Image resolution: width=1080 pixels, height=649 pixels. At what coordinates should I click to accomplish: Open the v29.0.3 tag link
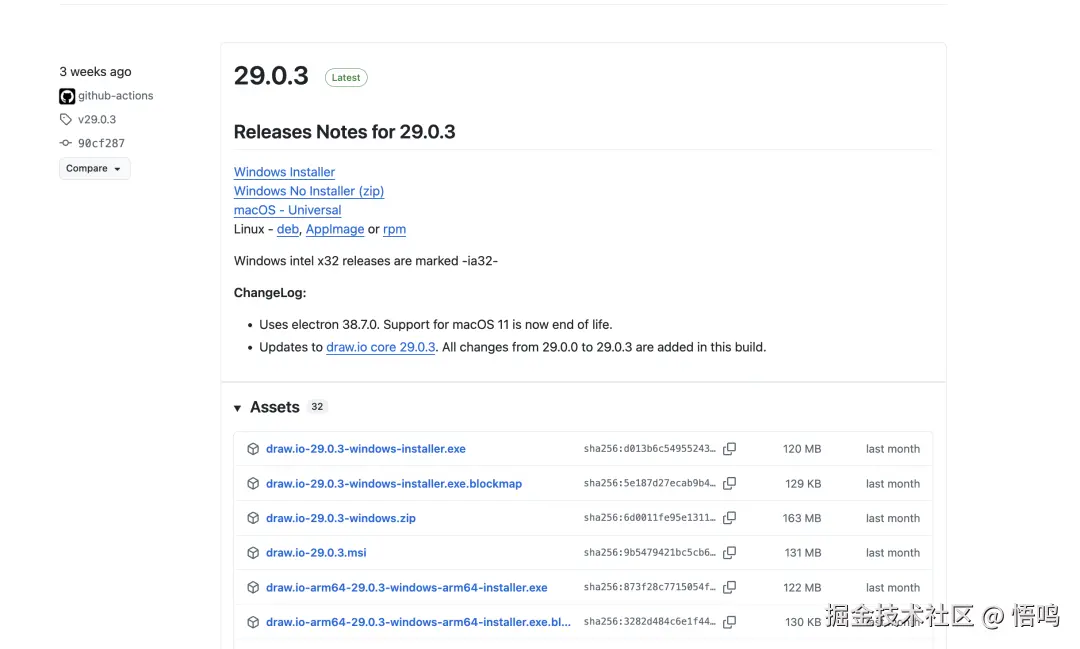tap(97, 119)
